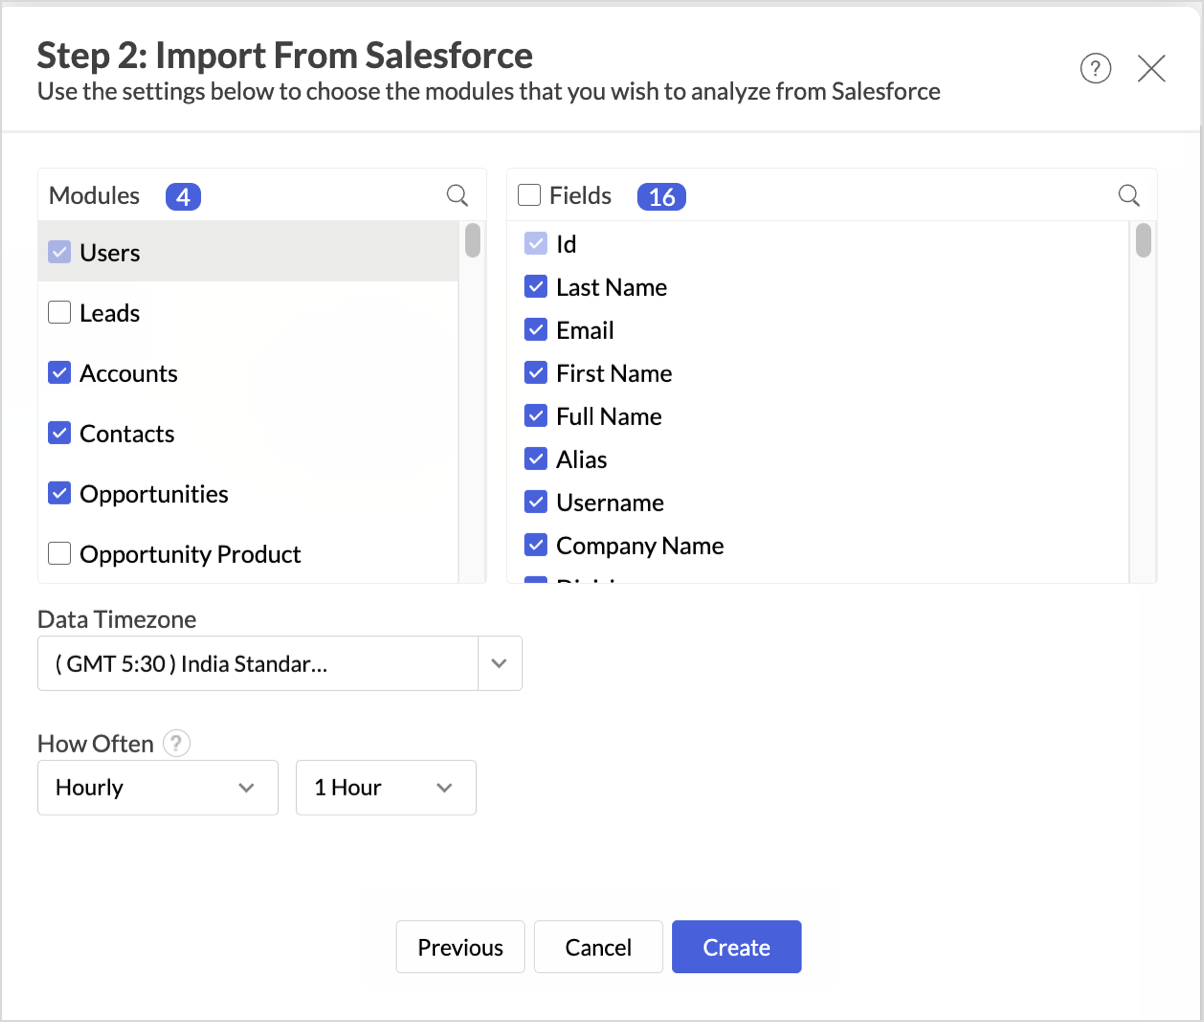This screenshot has height=1022, width=1204.
Task: Select the Leads module label
Action: point(110,313)
